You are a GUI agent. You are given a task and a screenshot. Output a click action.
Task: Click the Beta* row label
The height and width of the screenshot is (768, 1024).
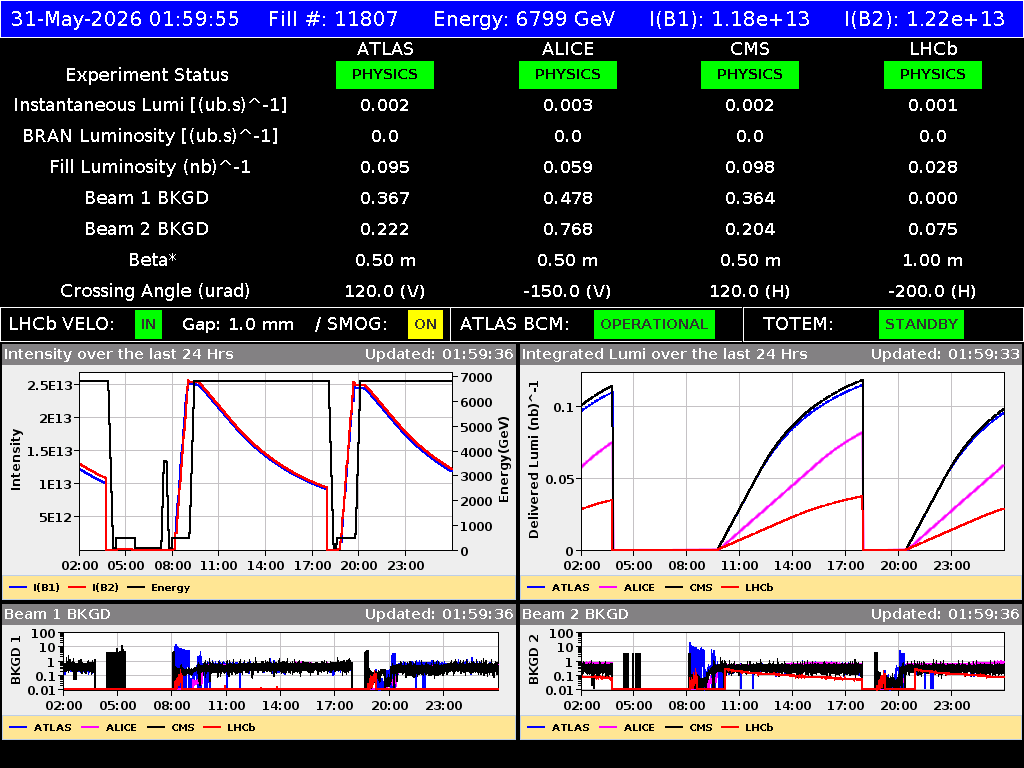(153, 260)
